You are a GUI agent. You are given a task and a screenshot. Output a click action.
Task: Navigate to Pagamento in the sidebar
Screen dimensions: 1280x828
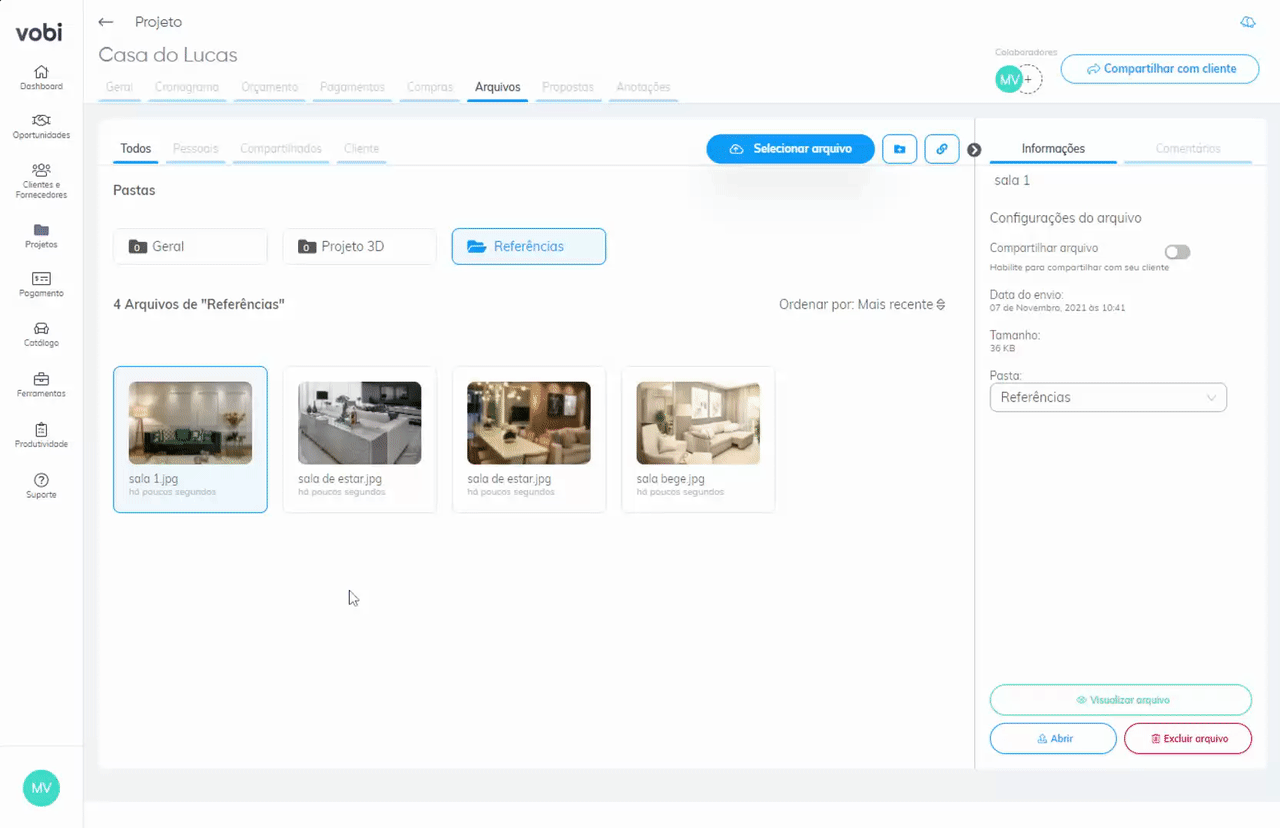[x=41, y=285]
